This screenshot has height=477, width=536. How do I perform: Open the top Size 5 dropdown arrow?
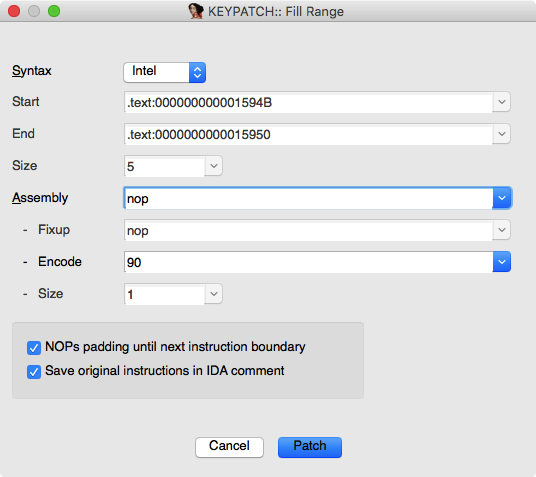point(214,166)
